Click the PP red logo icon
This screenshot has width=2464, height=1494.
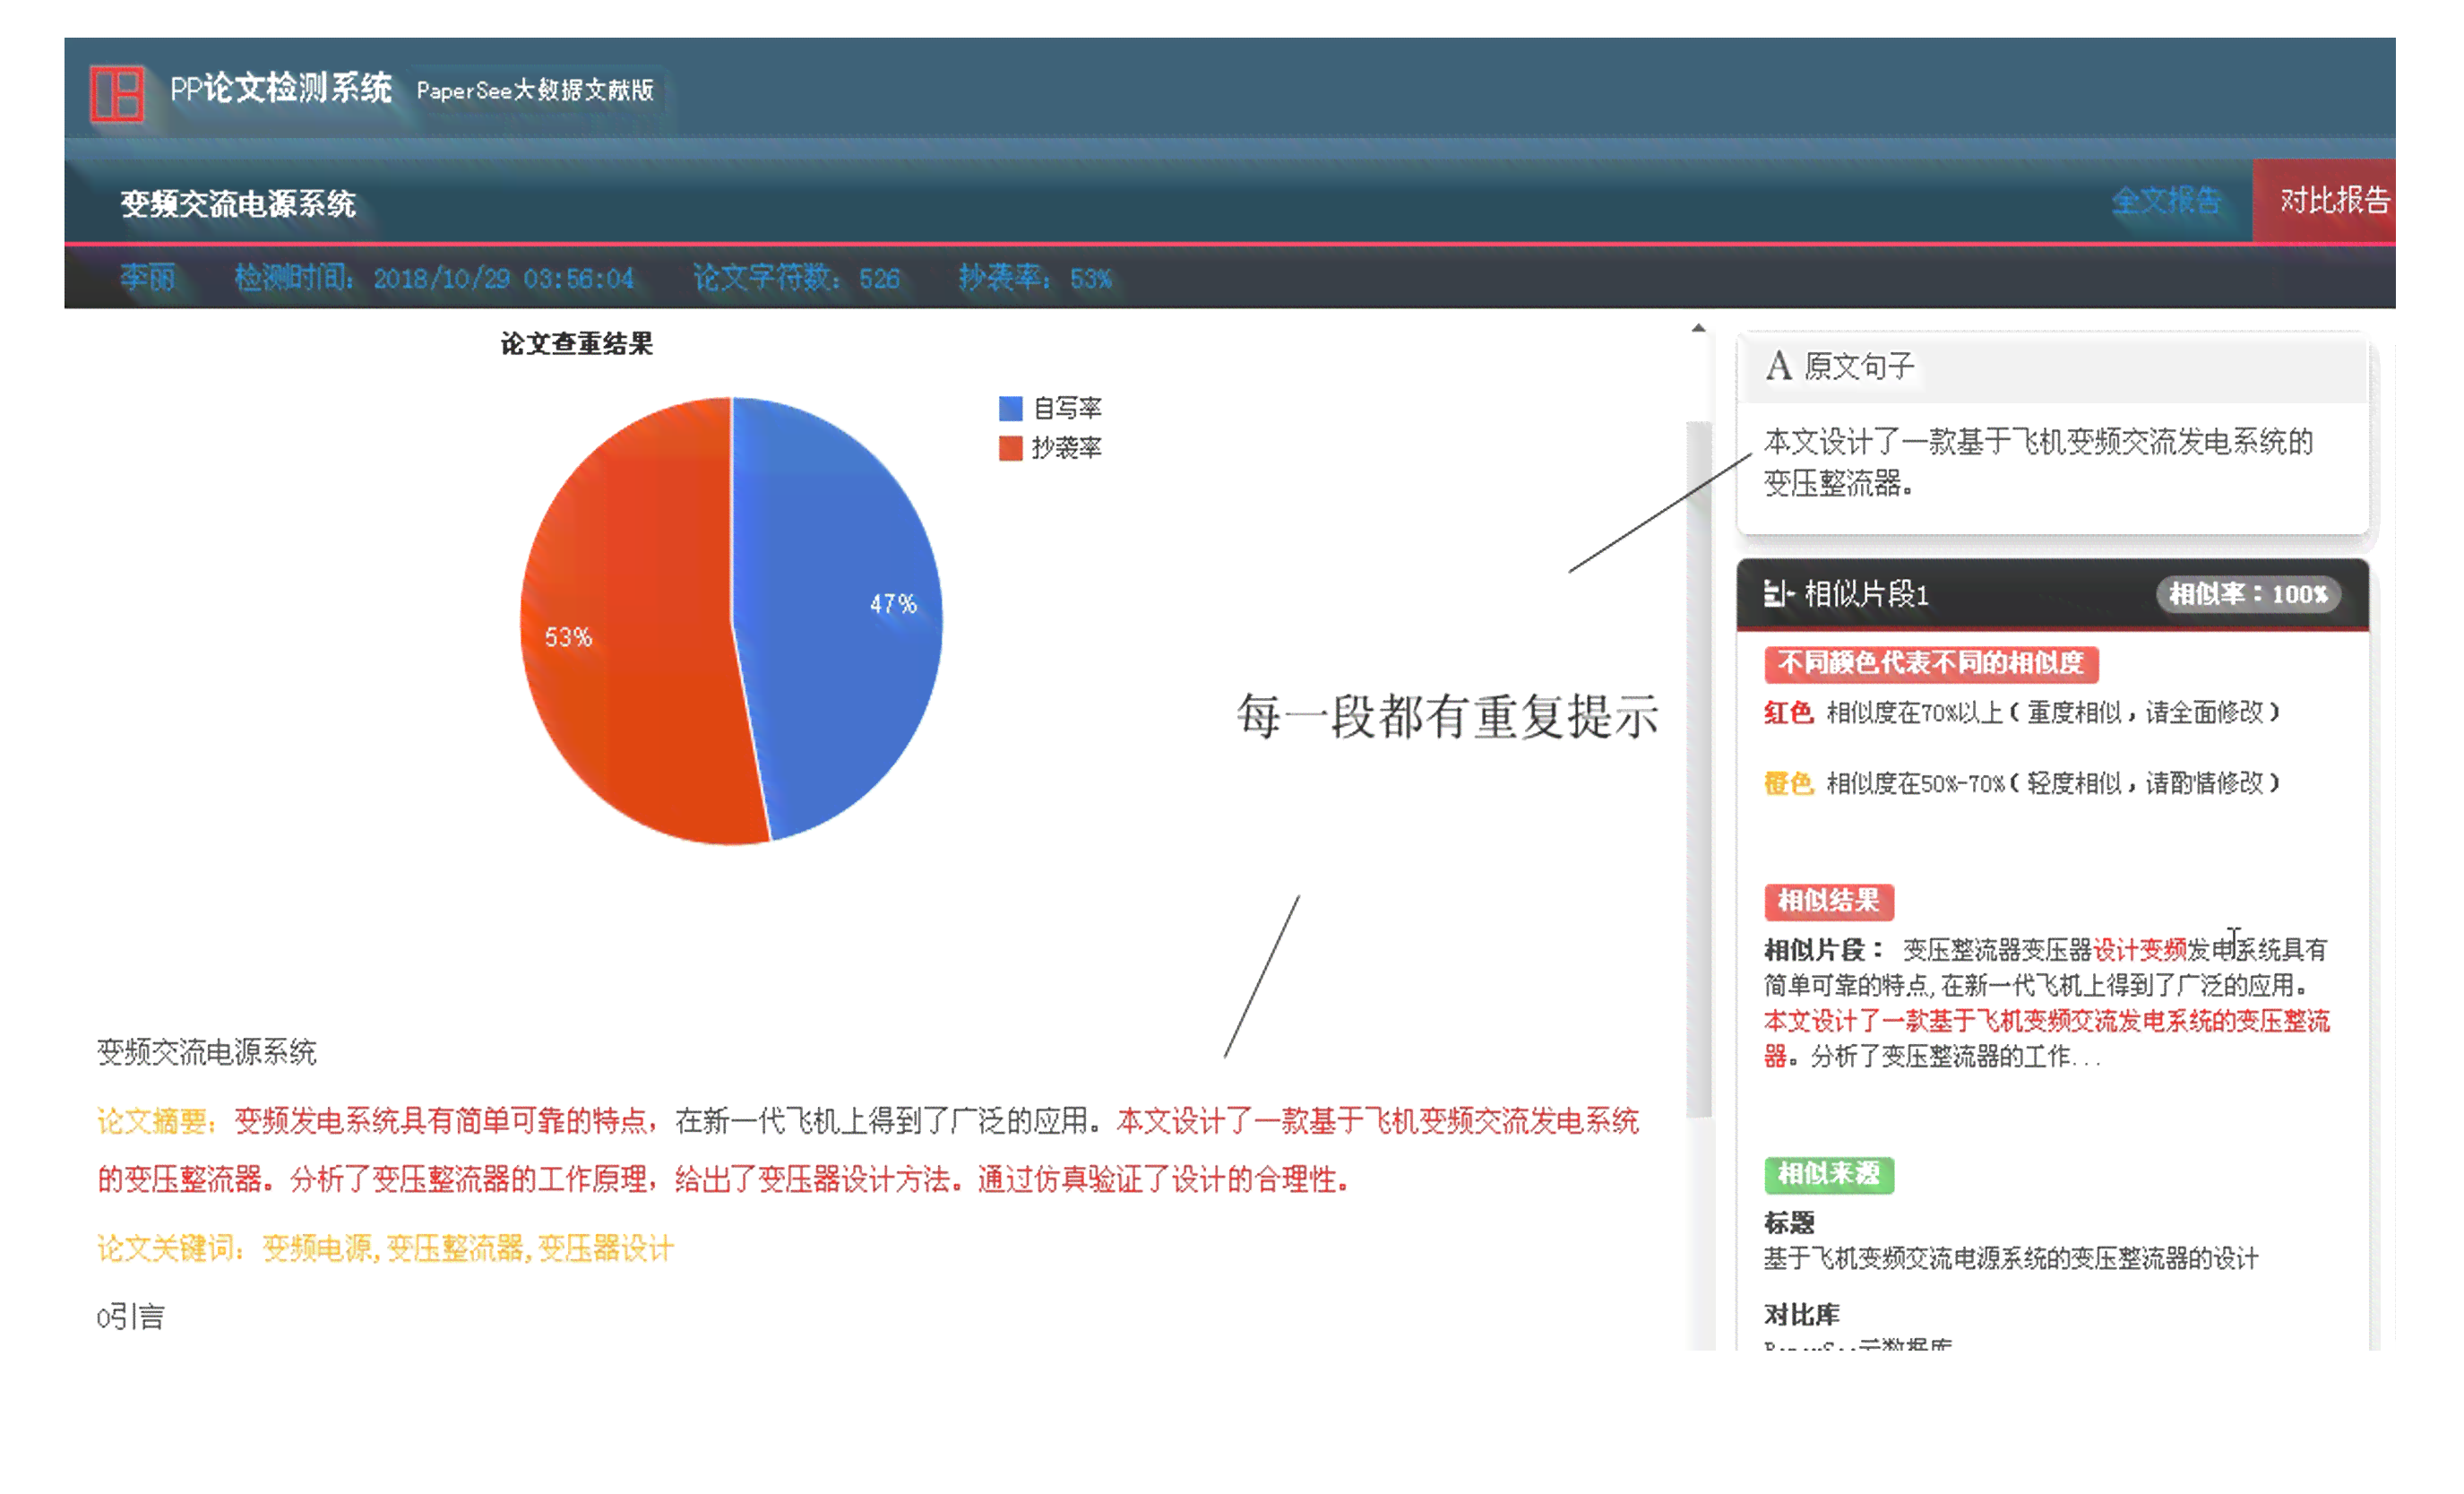[117, 94]
